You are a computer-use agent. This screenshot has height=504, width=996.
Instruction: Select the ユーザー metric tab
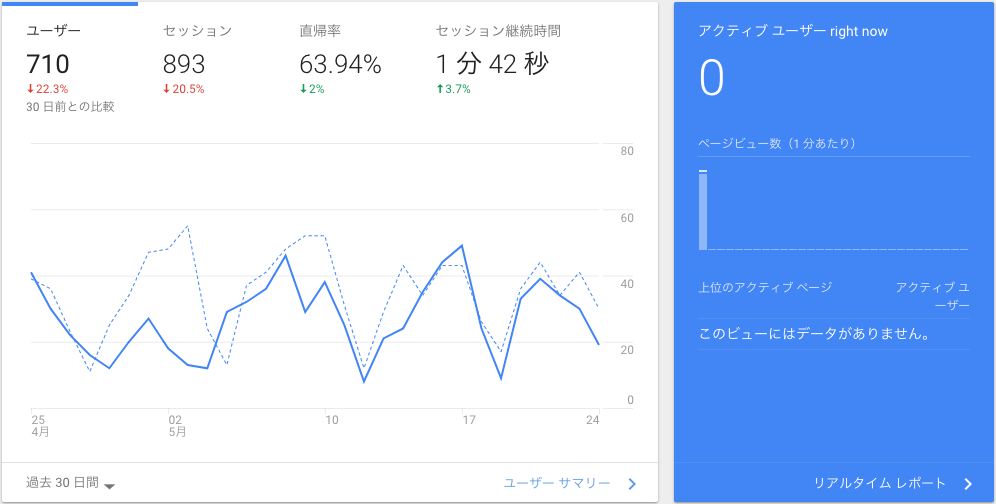click(54, 31)
